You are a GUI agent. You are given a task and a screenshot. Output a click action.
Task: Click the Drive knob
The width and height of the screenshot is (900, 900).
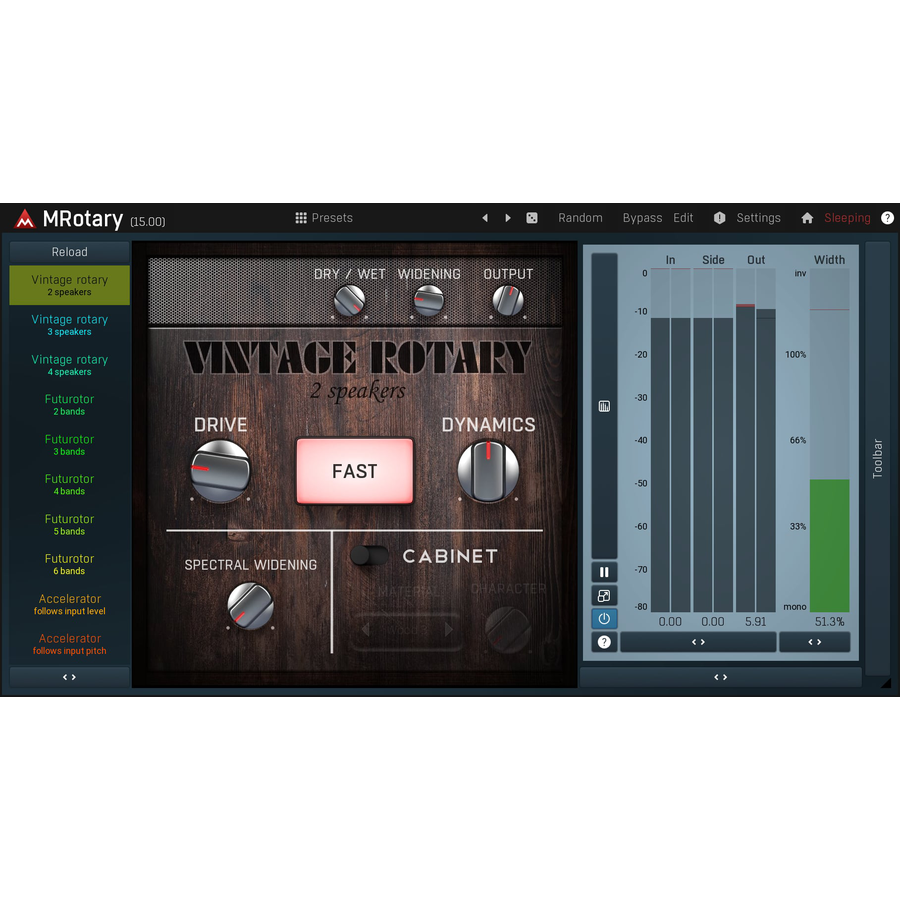tap(220, 471)
